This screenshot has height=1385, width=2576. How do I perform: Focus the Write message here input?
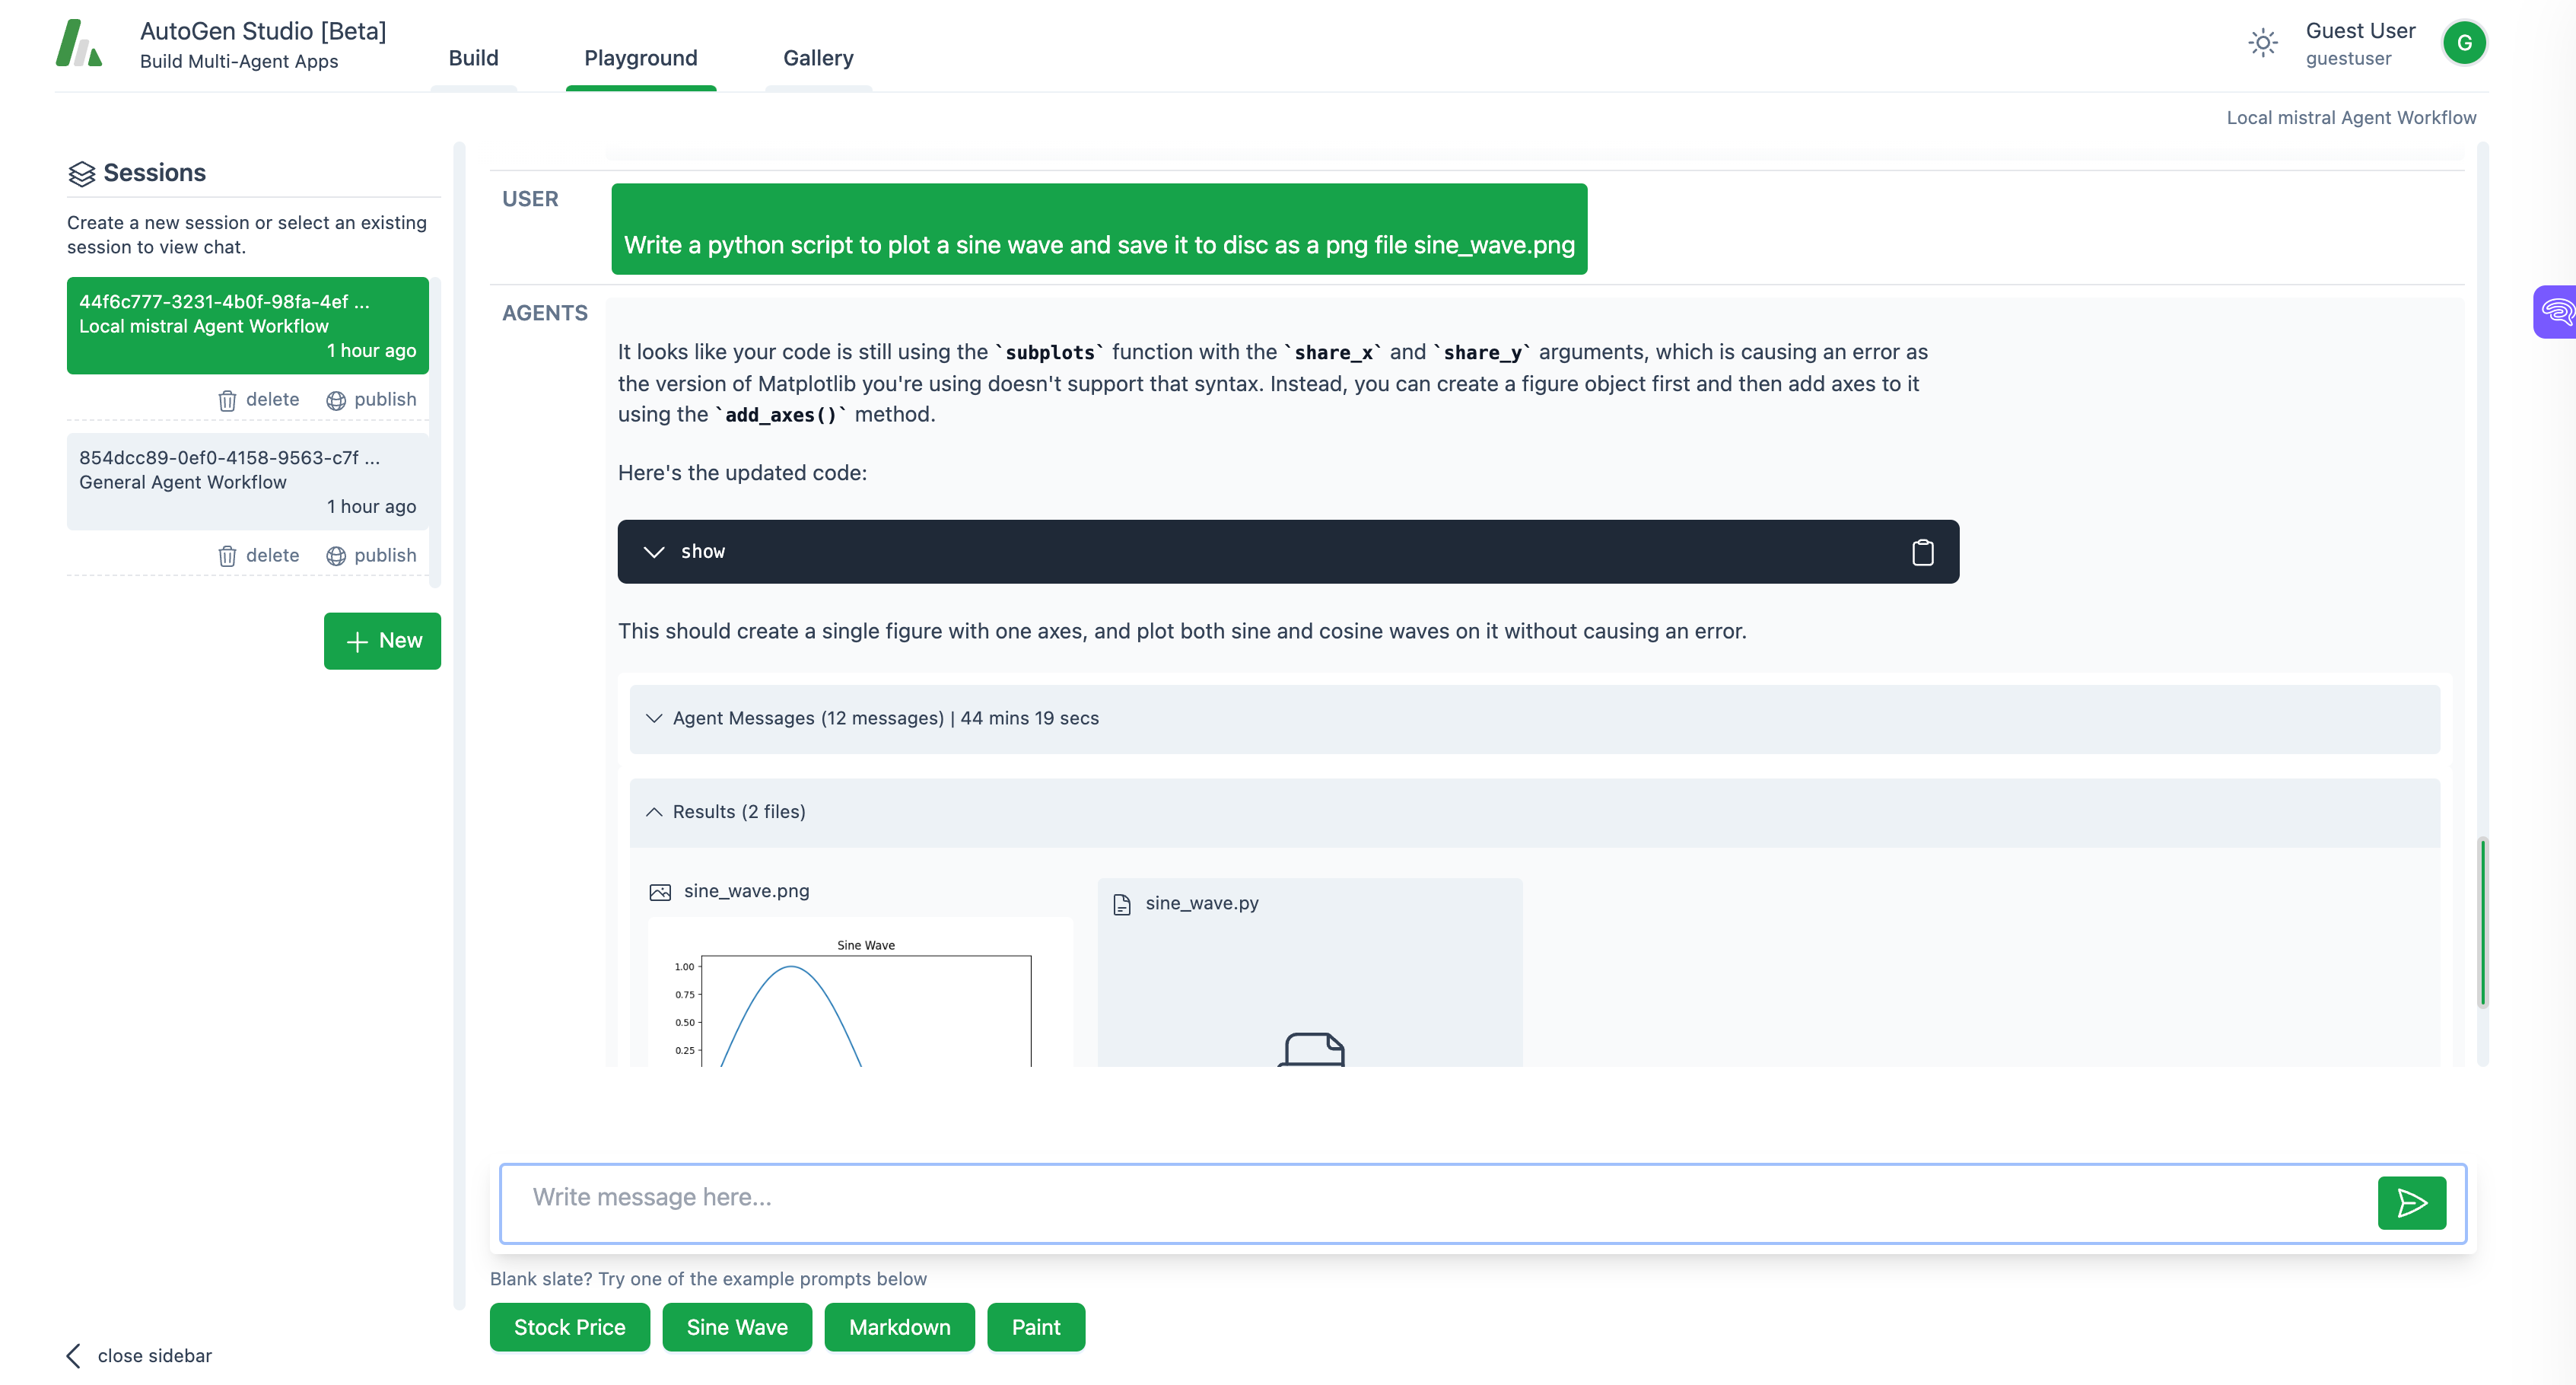point(1430,1198)
